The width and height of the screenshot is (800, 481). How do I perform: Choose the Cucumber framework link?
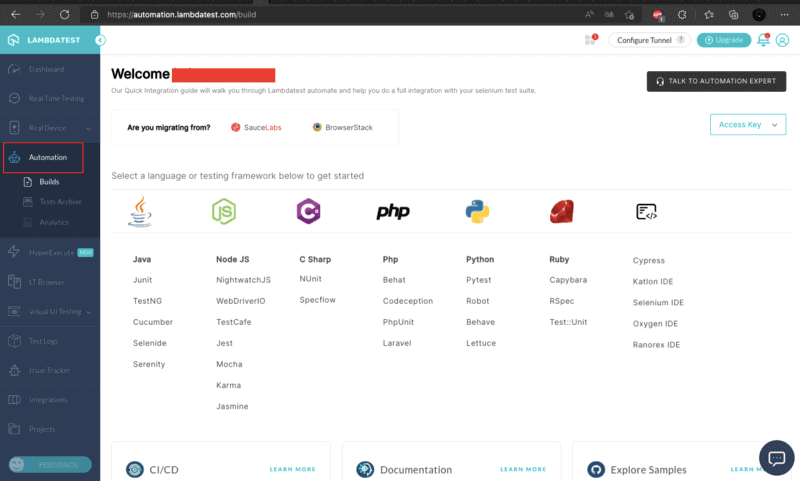[153, 322]
